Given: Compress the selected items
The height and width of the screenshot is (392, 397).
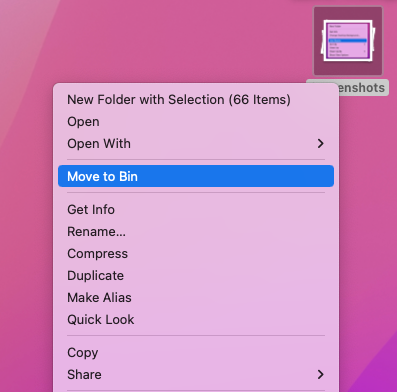Looking at the screenshot, I should tap(196, 254).
